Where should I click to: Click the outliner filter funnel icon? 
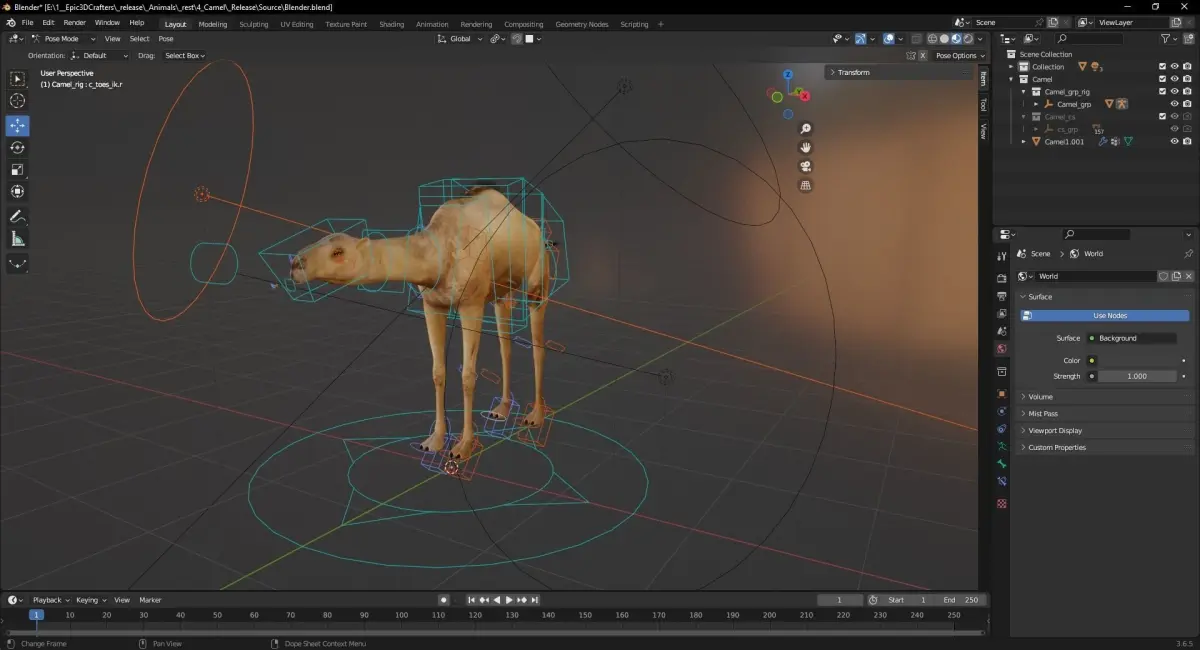point(1167,38)
